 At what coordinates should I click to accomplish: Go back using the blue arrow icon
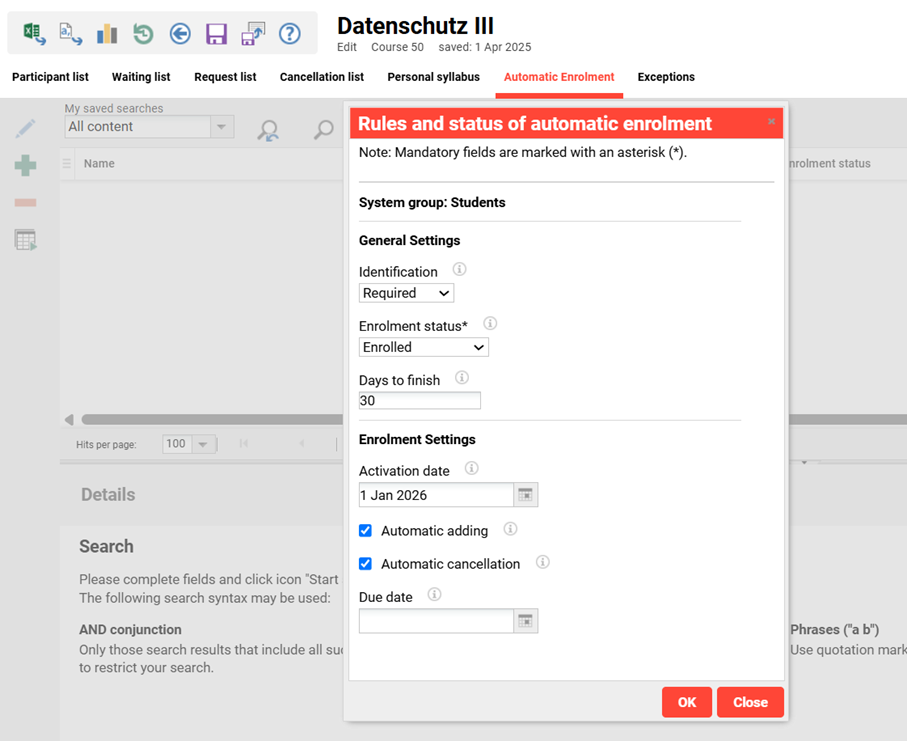point(180,34)
